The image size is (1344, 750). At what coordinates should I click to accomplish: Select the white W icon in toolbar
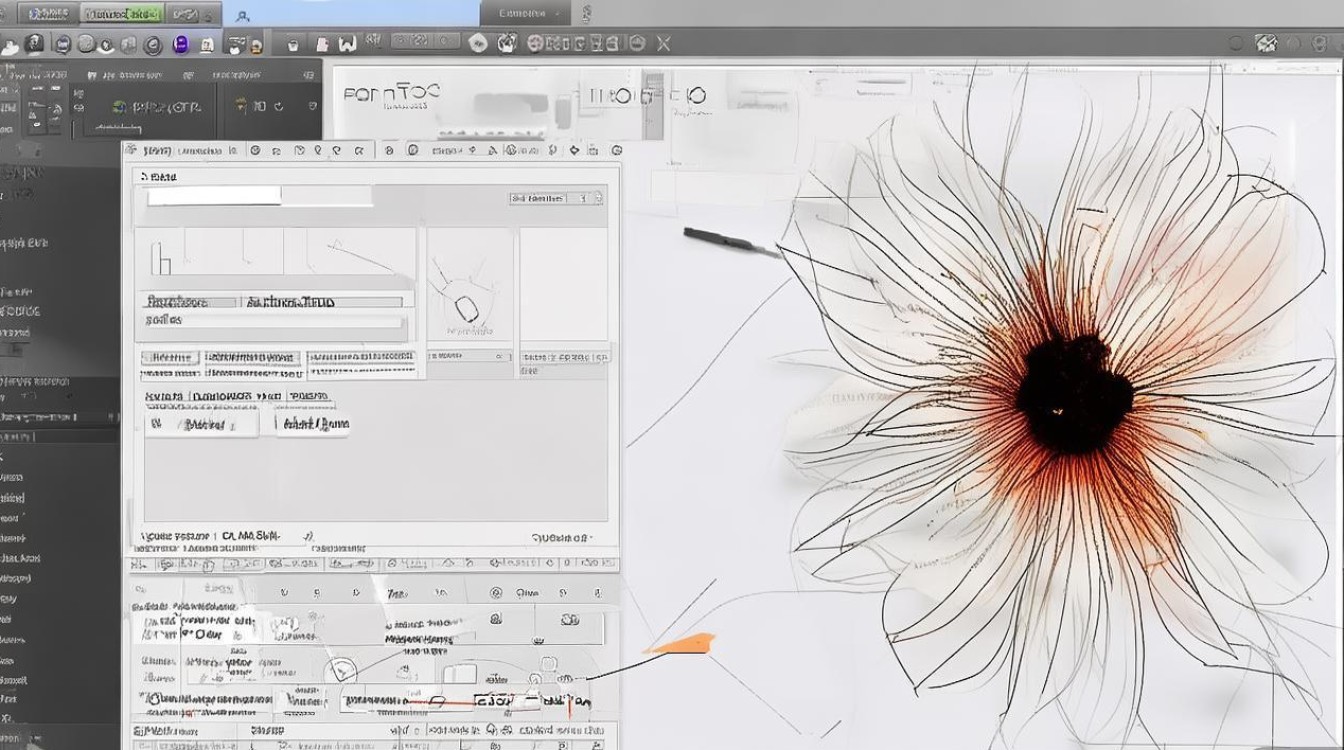(347, 44)
